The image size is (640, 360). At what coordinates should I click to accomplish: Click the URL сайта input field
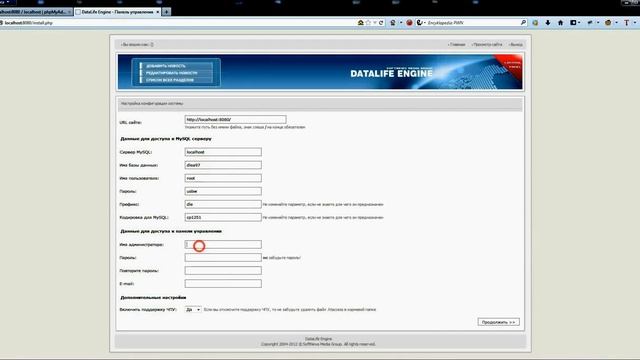point(236,119)
